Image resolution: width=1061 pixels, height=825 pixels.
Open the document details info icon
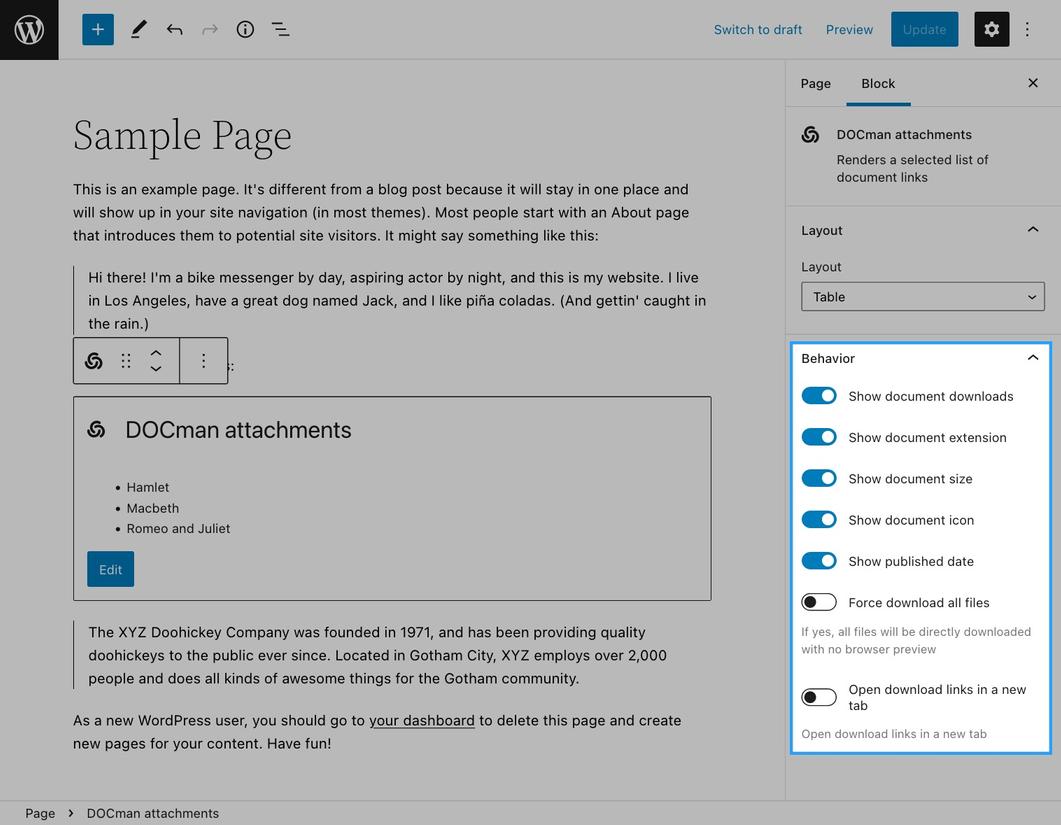[245, 30]
